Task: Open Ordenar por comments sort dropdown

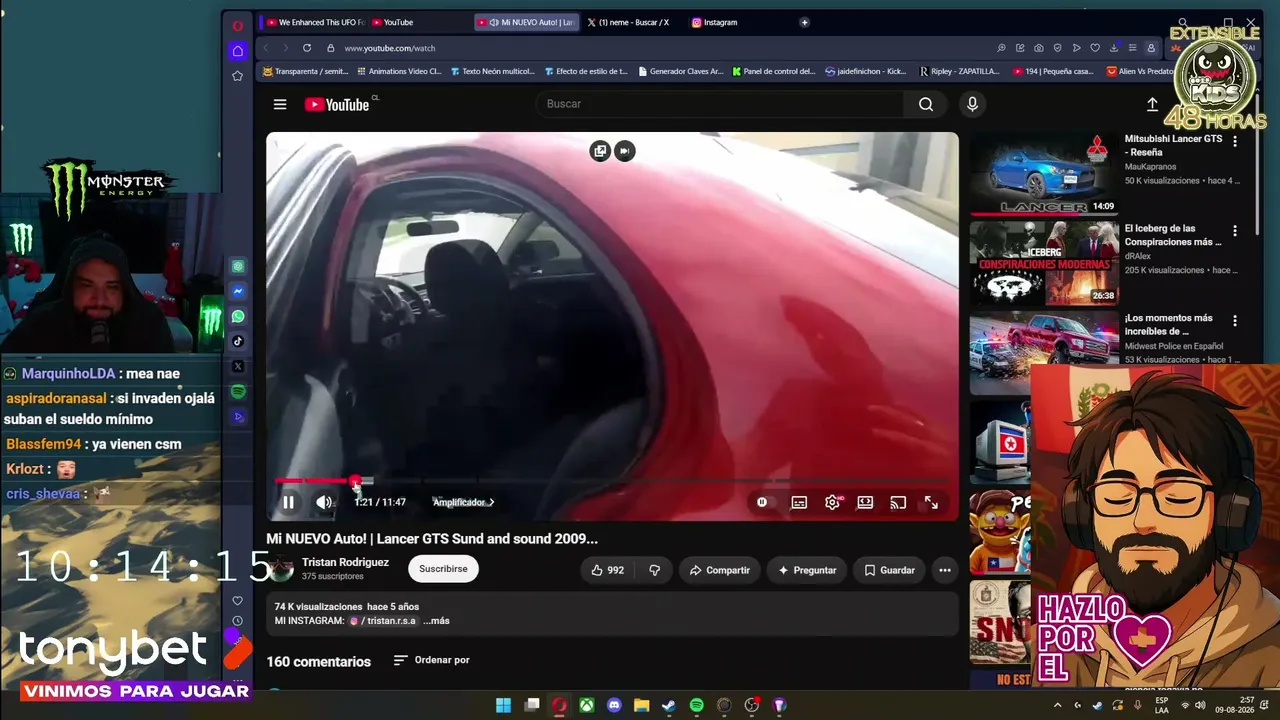Action: tap(431, 660)
